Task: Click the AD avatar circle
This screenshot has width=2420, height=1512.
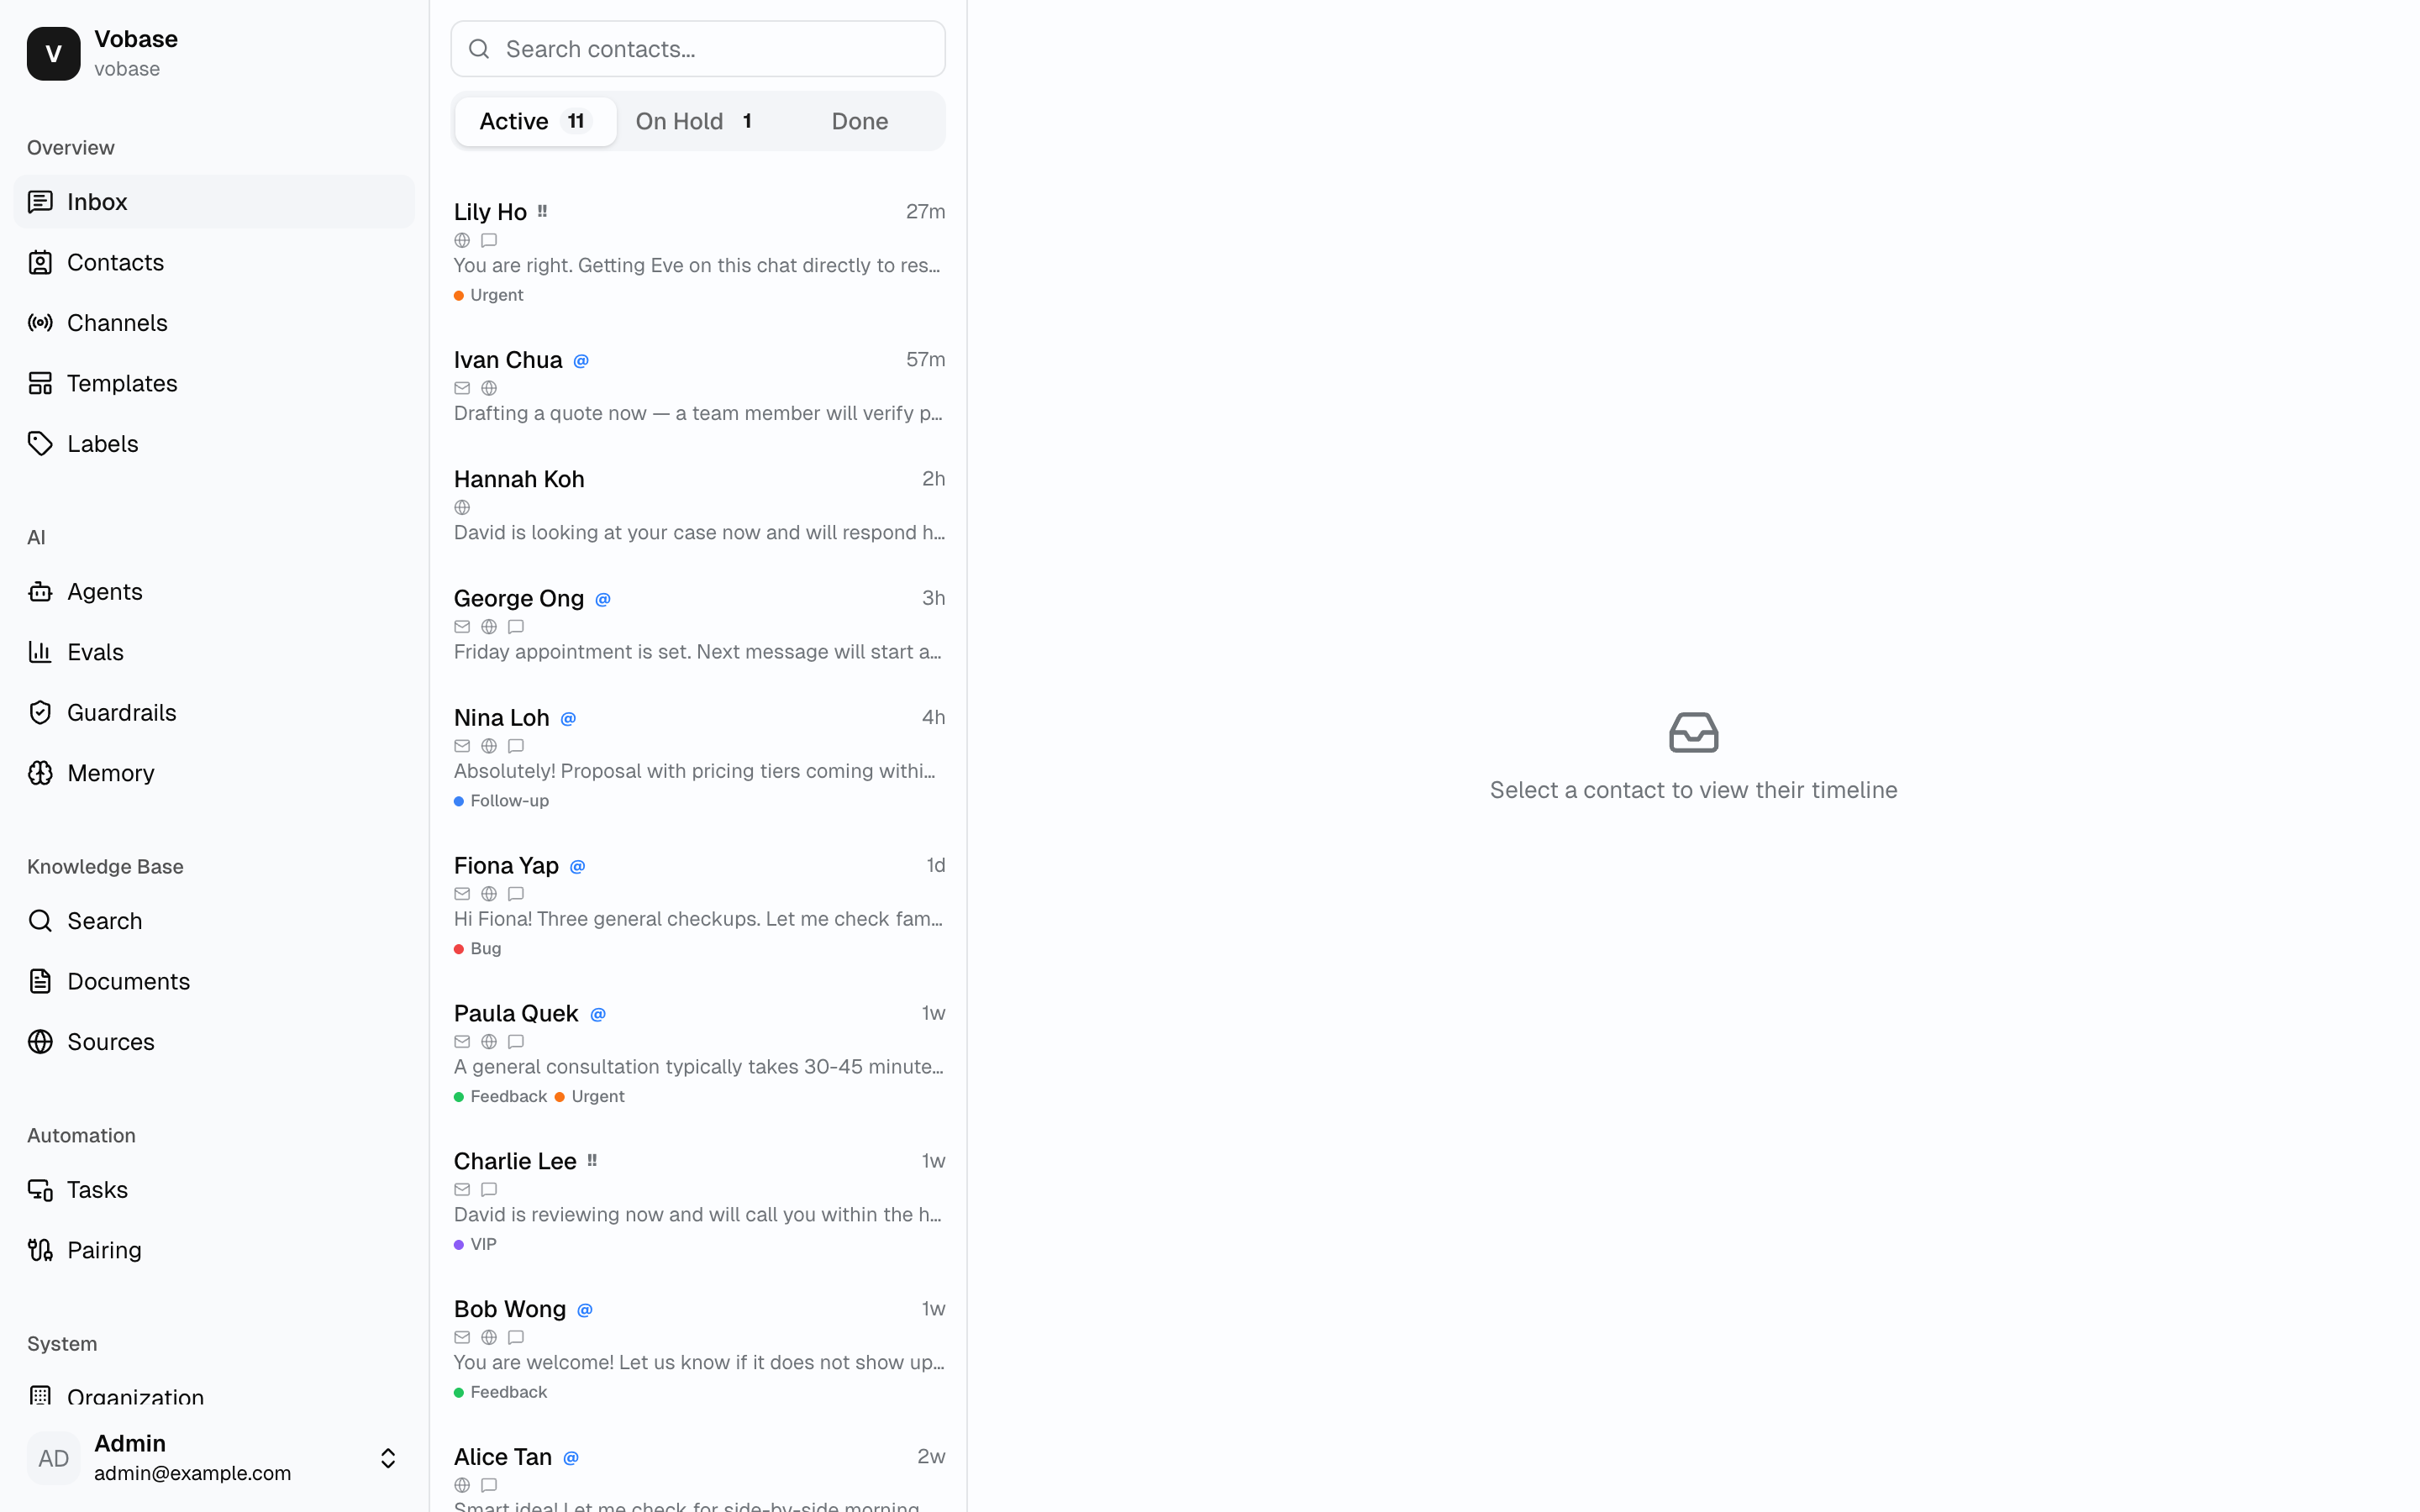Action: (54, 1458)
